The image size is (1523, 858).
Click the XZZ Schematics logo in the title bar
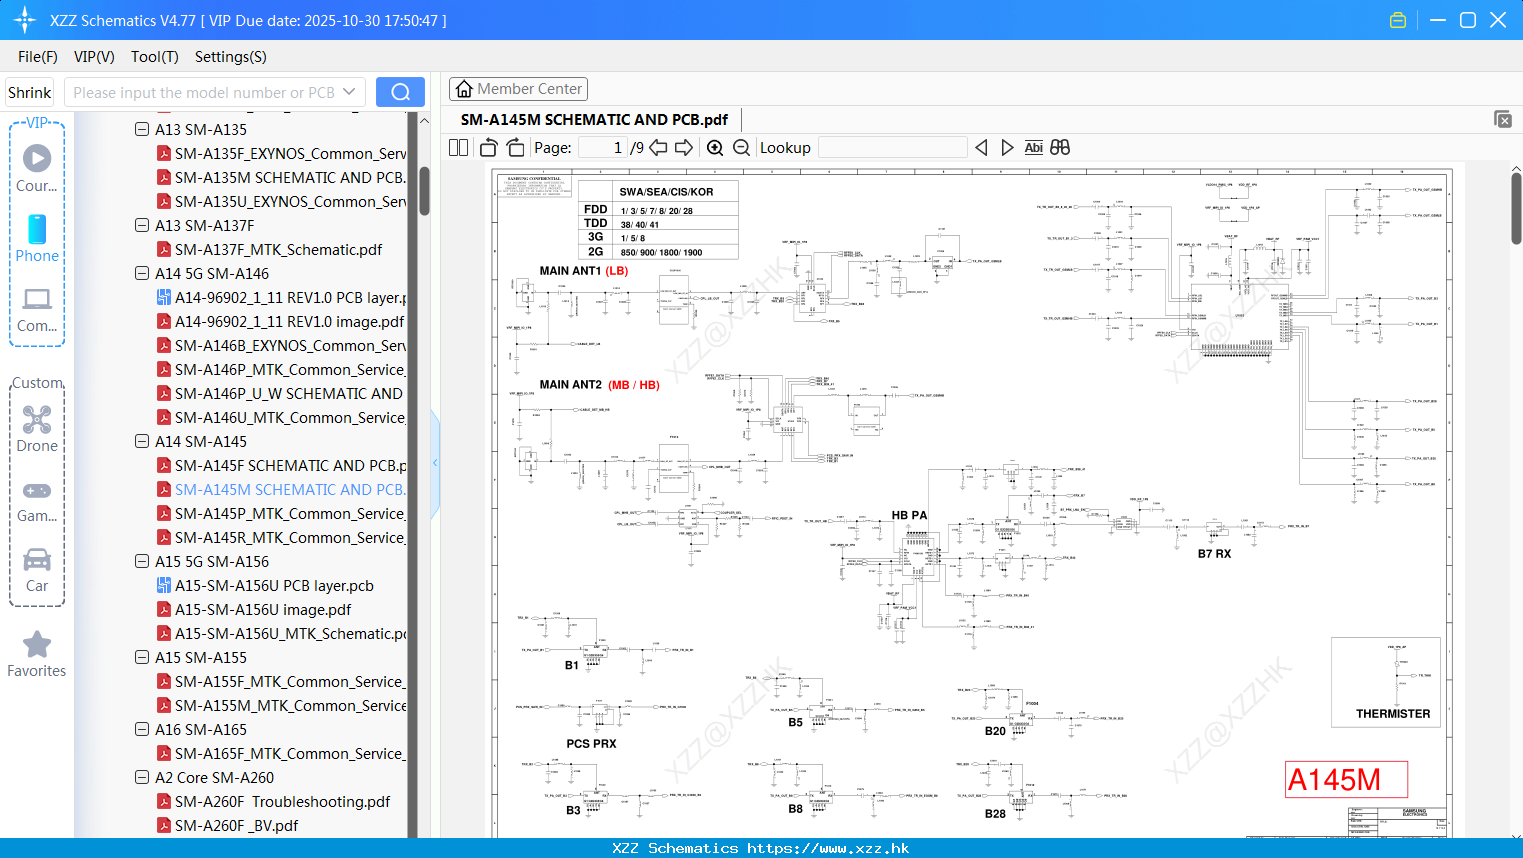[25, 20]
